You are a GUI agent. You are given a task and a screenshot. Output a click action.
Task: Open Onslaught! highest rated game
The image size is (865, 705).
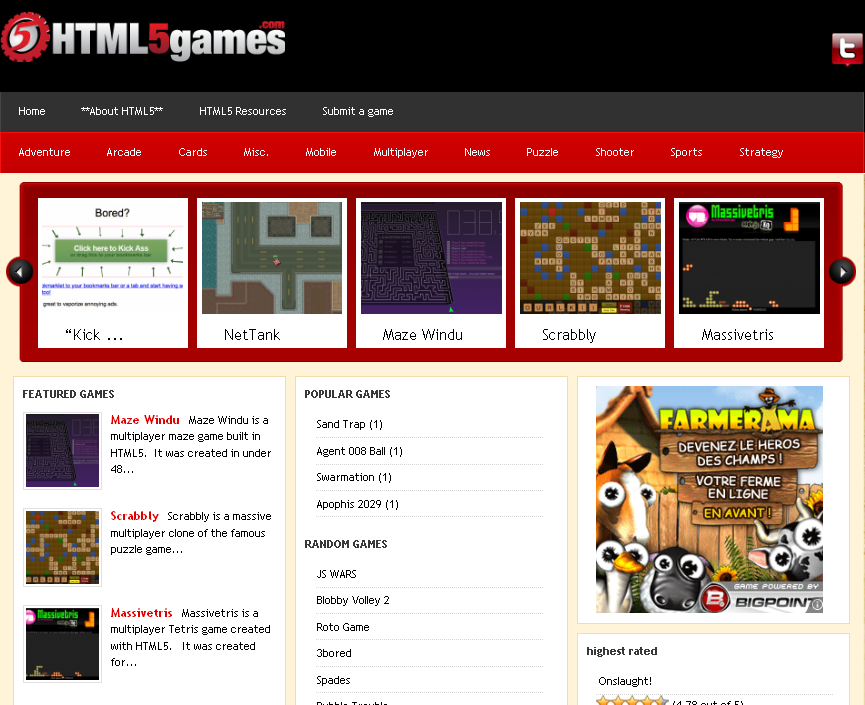625,681
